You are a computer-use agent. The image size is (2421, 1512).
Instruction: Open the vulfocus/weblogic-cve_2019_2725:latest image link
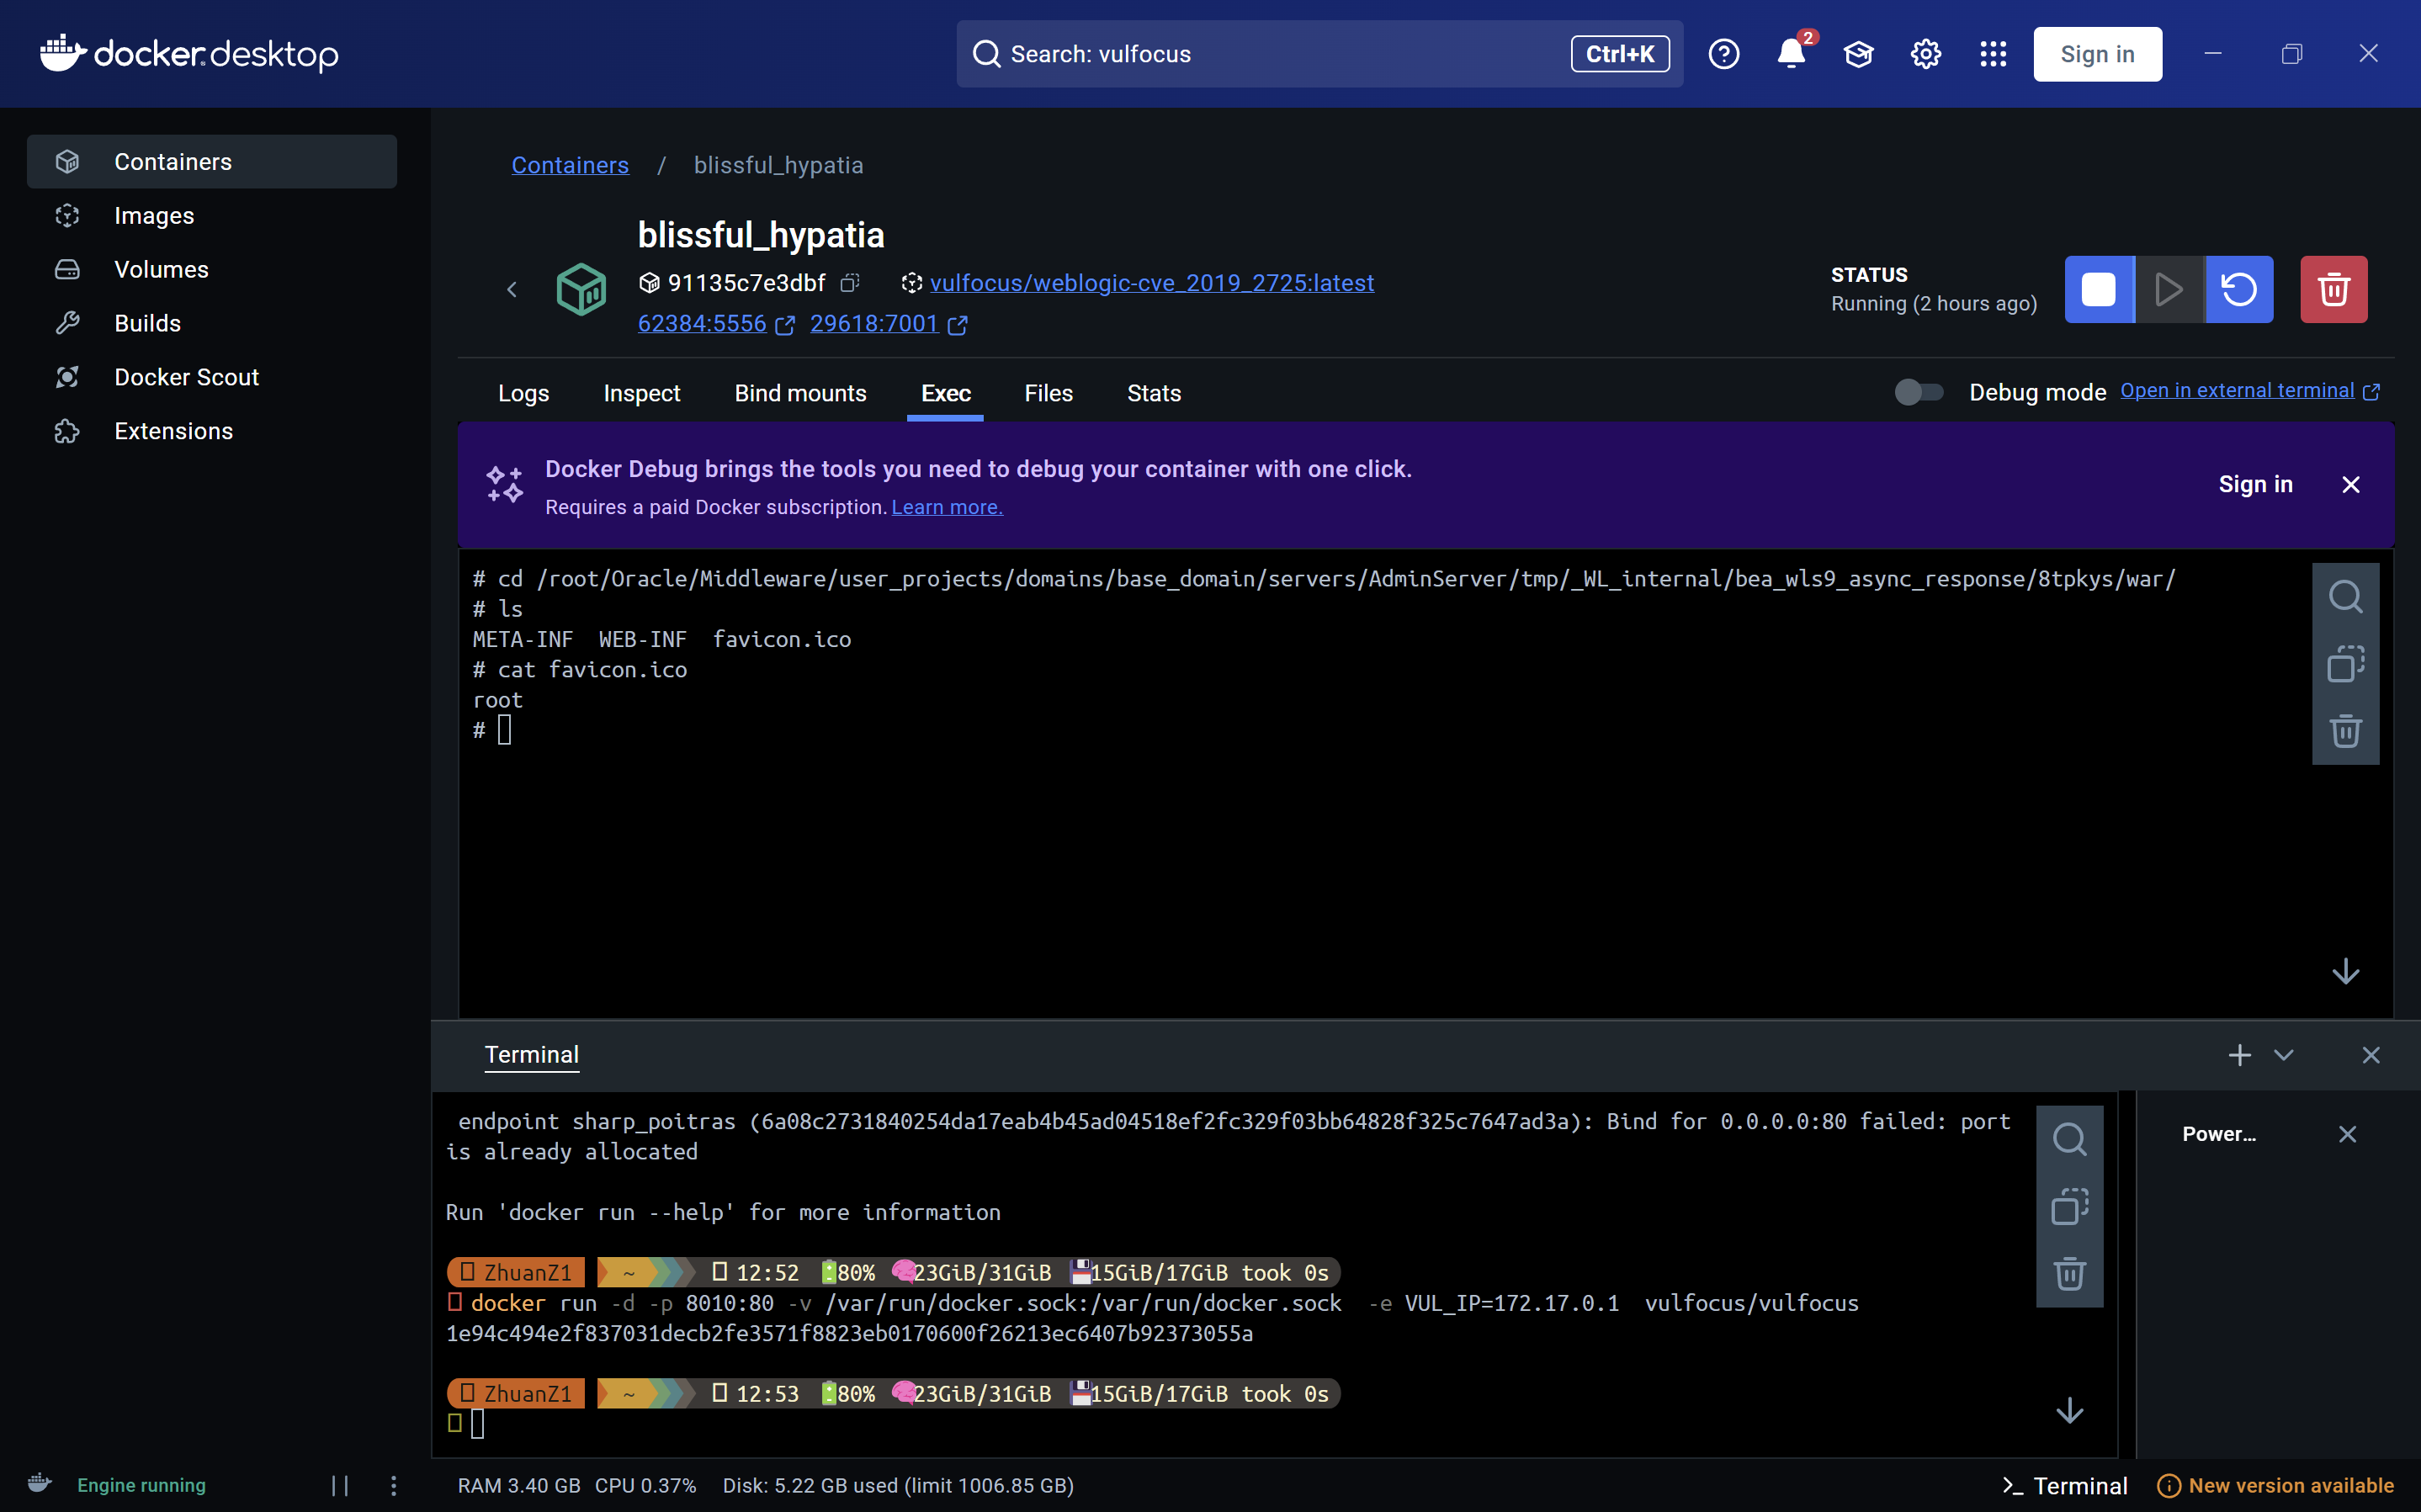coord(1152,283)
